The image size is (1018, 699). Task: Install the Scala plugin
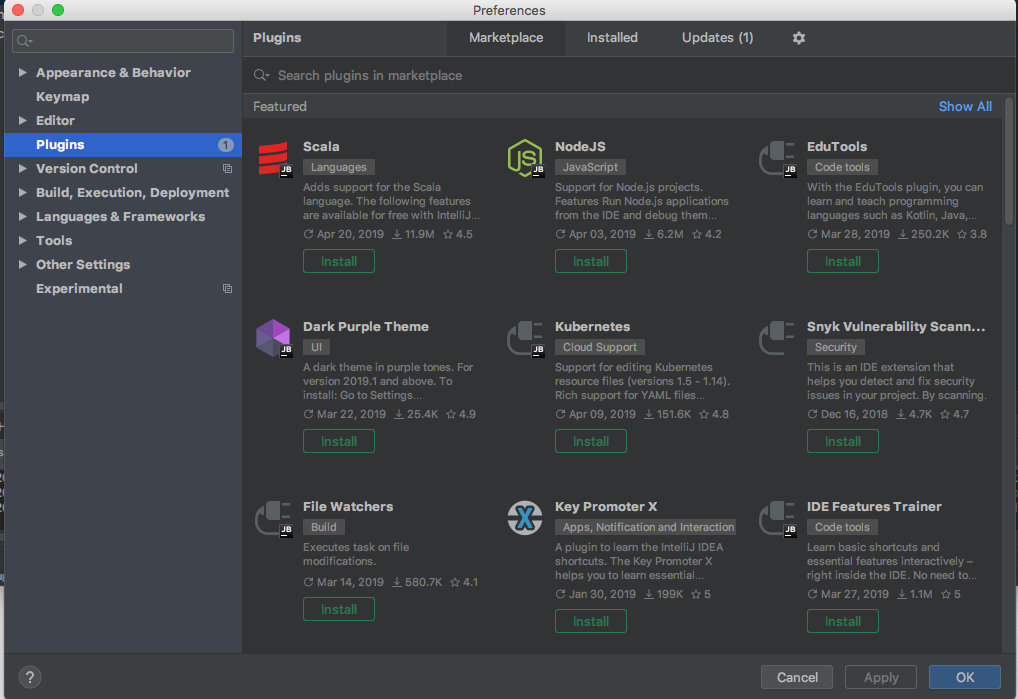(x=338, y=261)
